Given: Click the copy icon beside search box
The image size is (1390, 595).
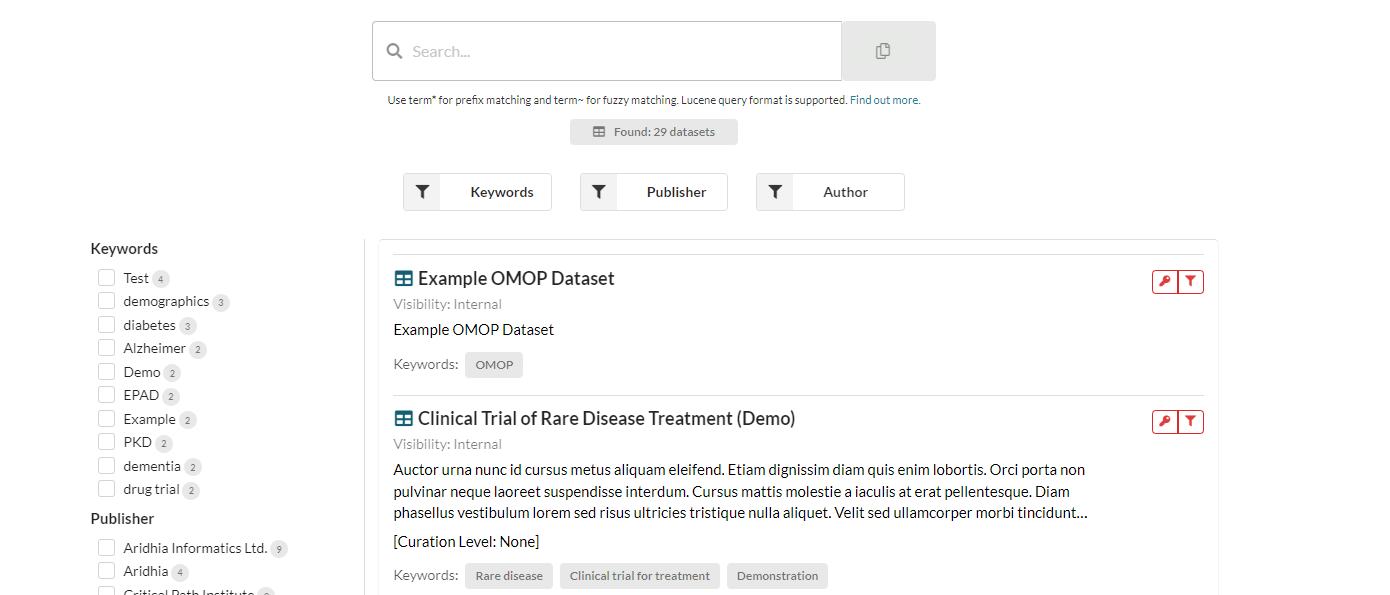Looking at the screenshot, I should coord(883,51).
